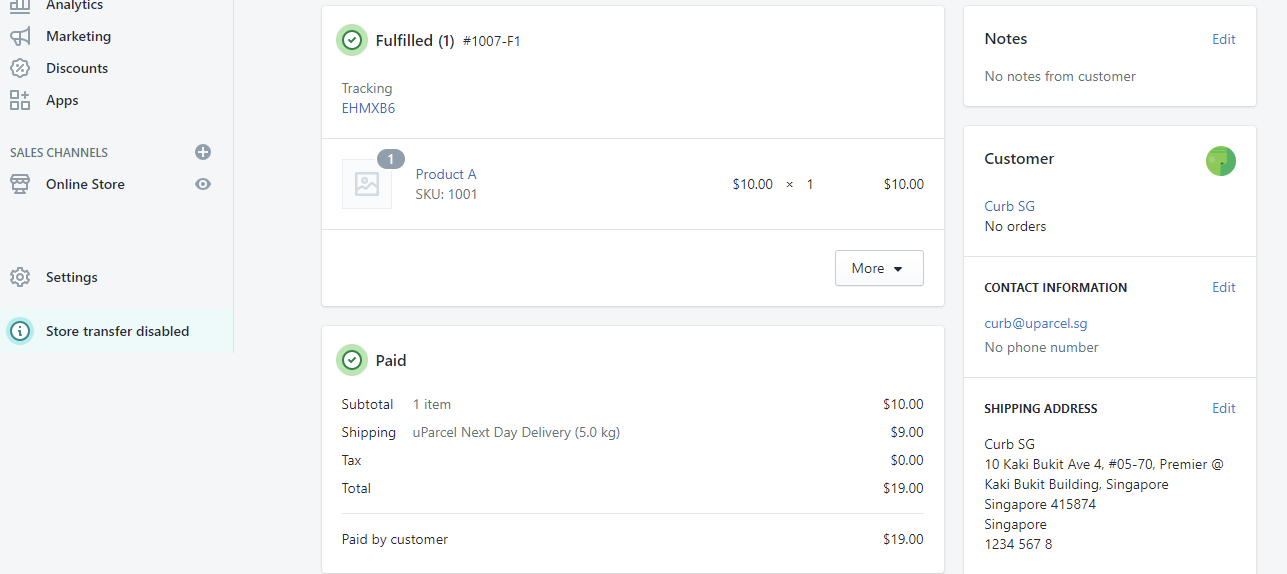Open customer Curb SG profile link
Viewport: 1287px width, 574px height.
(1009, 206)
